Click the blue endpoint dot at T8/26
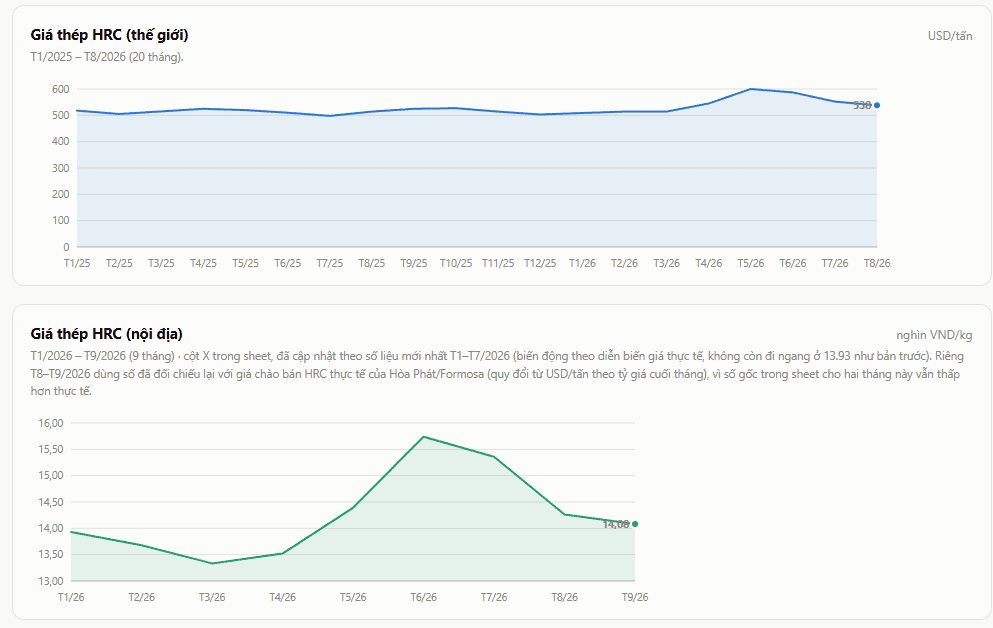This screenshot has width=993, height=628. click(876, 106)
